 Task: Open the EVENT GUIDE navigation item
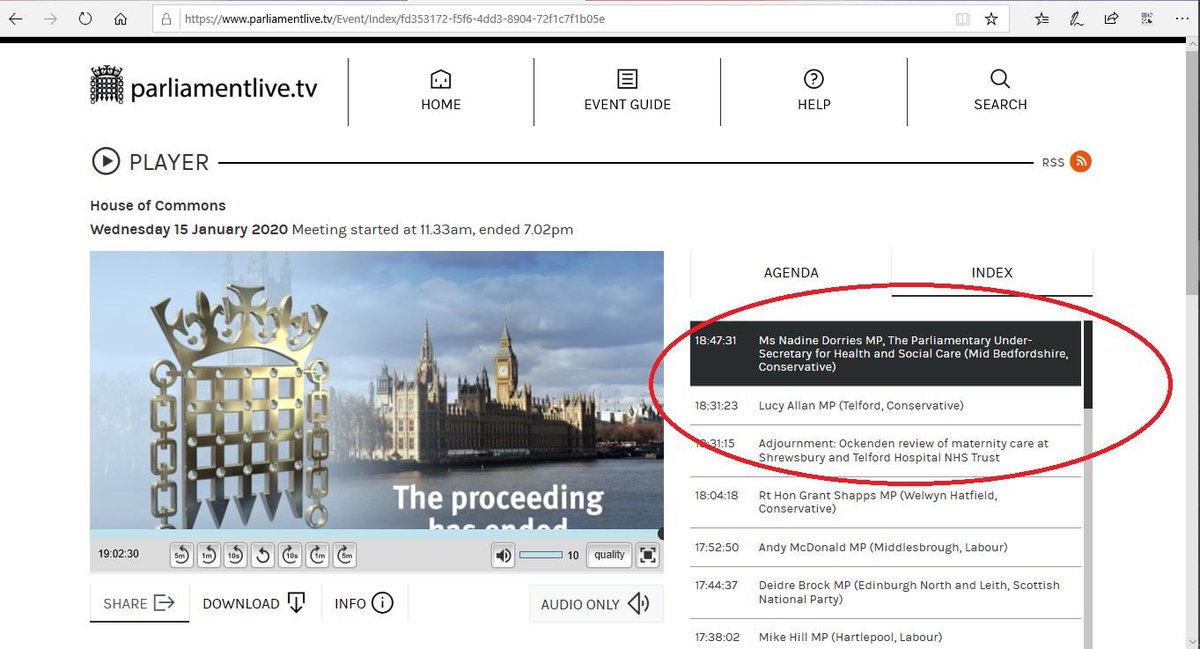coord(627,91)
